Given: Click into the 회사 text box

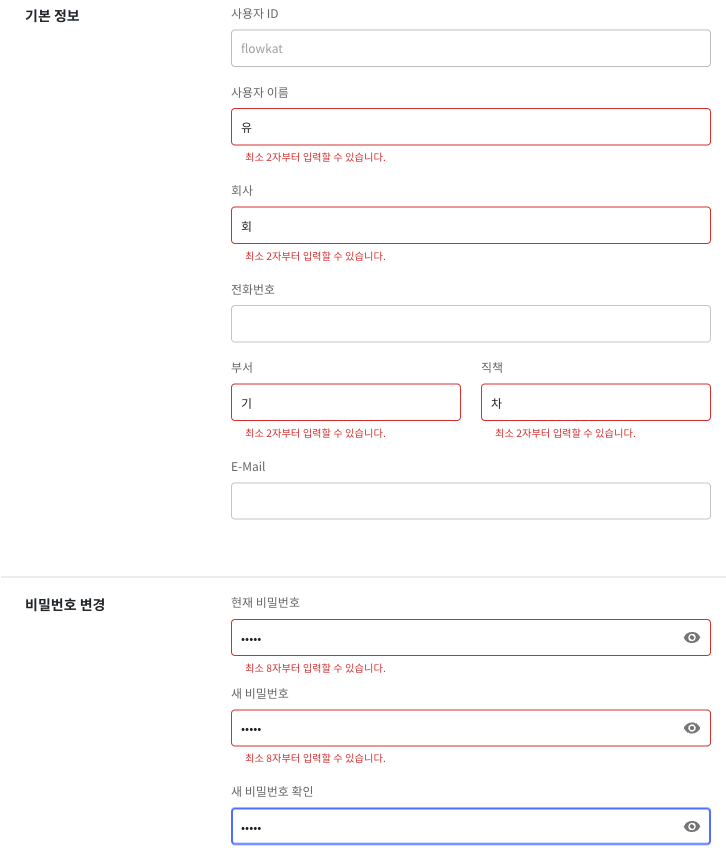Looking at the screenshot, I should 470,226.
